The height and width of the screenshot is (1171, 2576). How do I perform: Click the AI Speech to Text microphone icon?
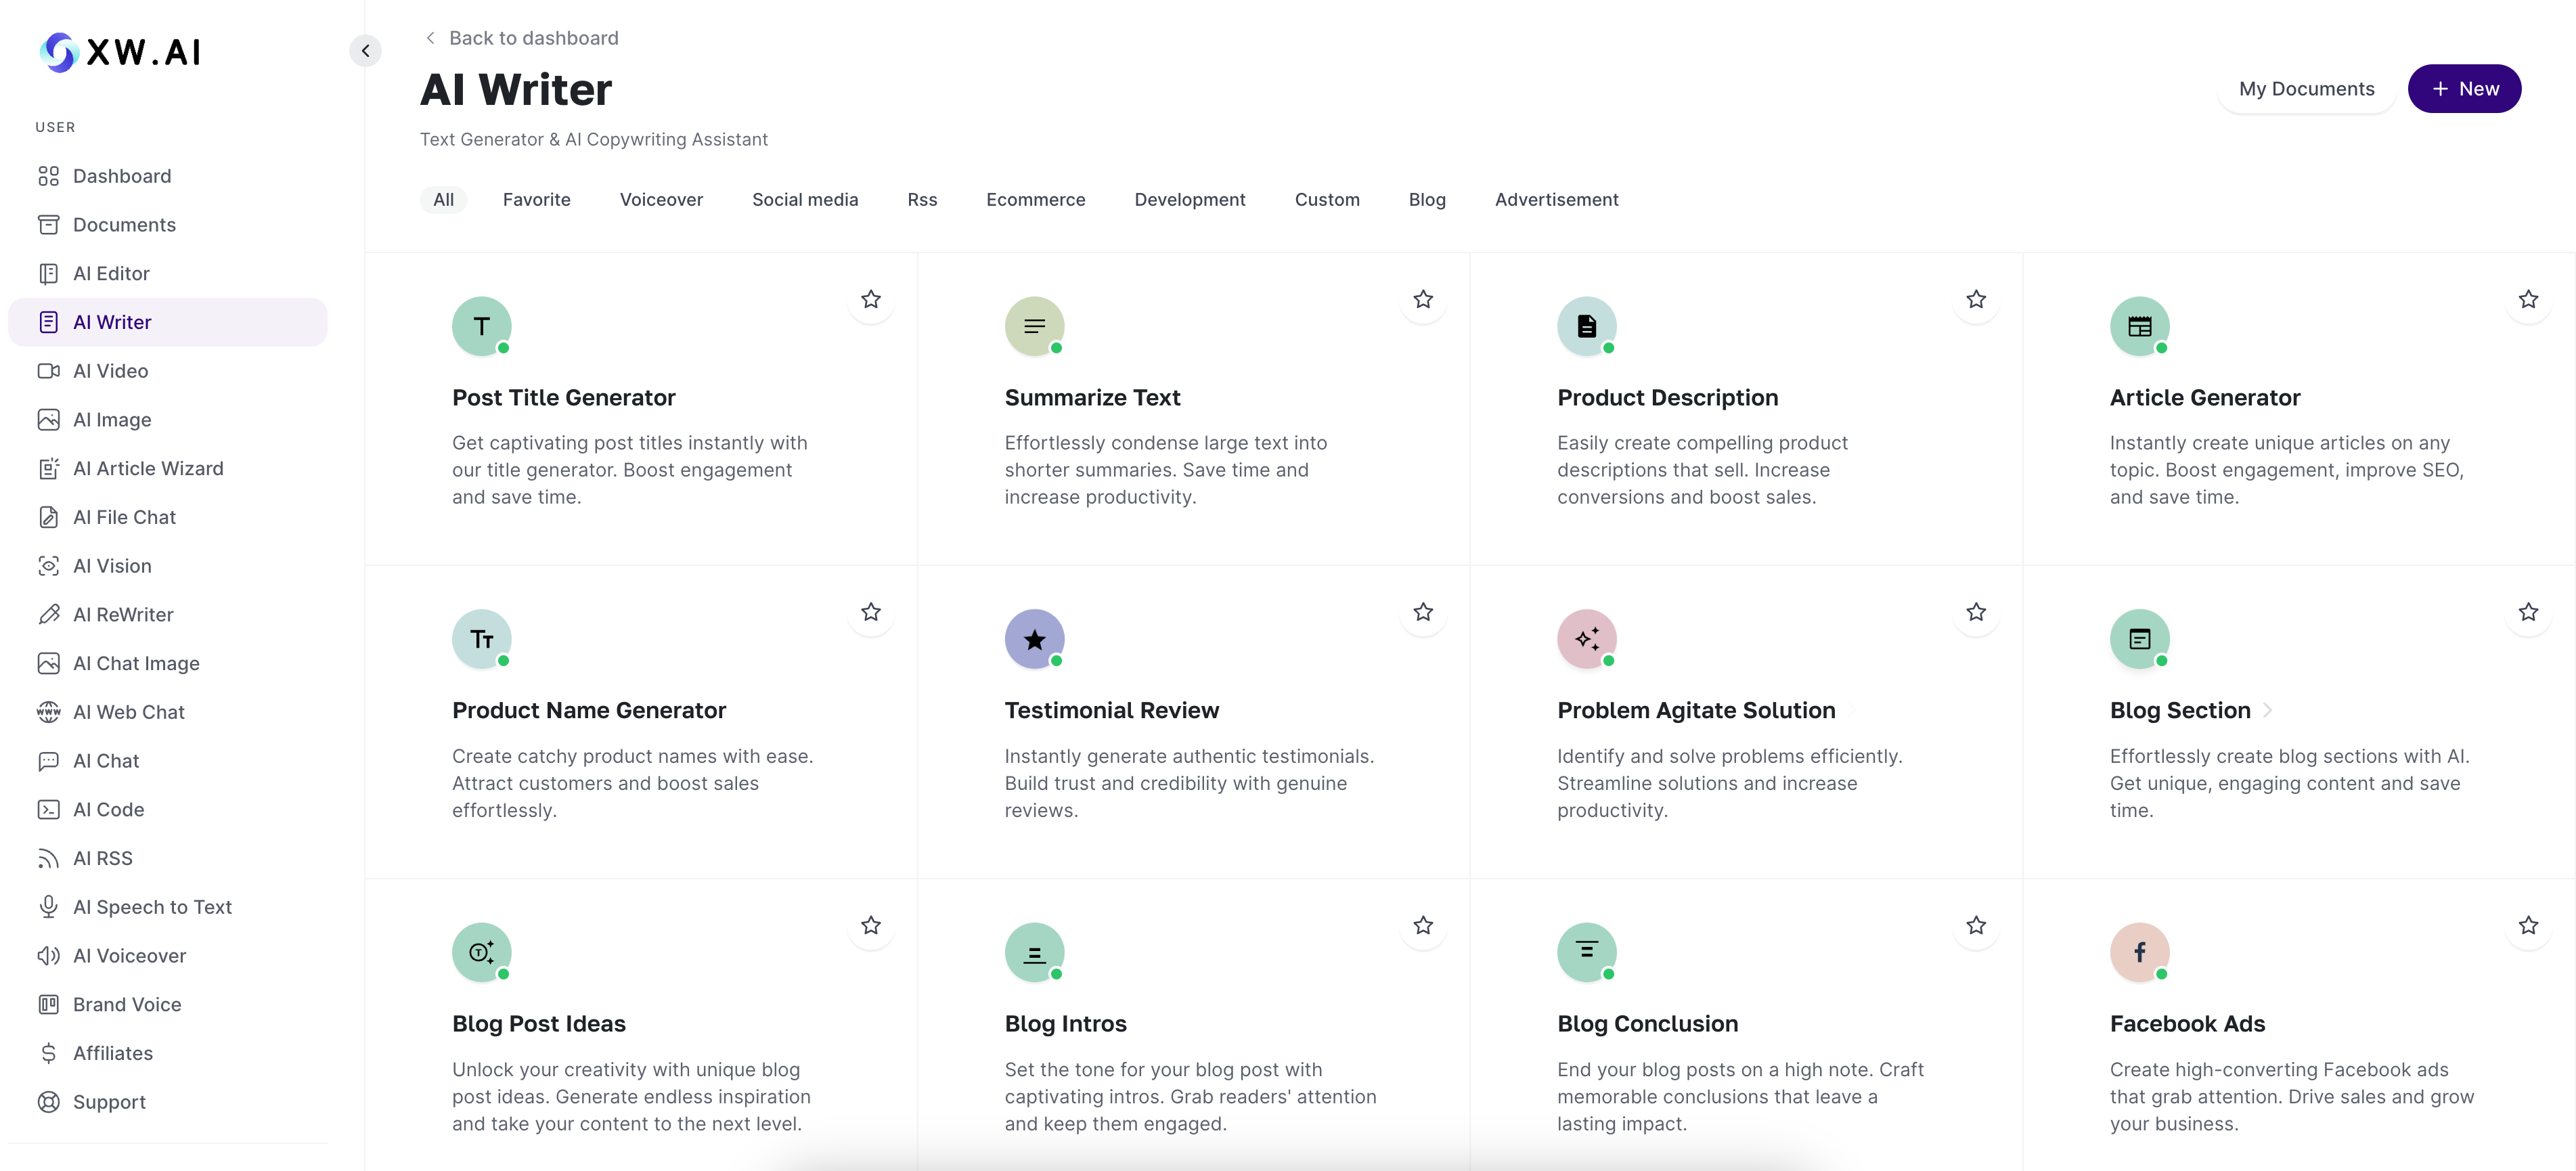click(x=48, y=907)
